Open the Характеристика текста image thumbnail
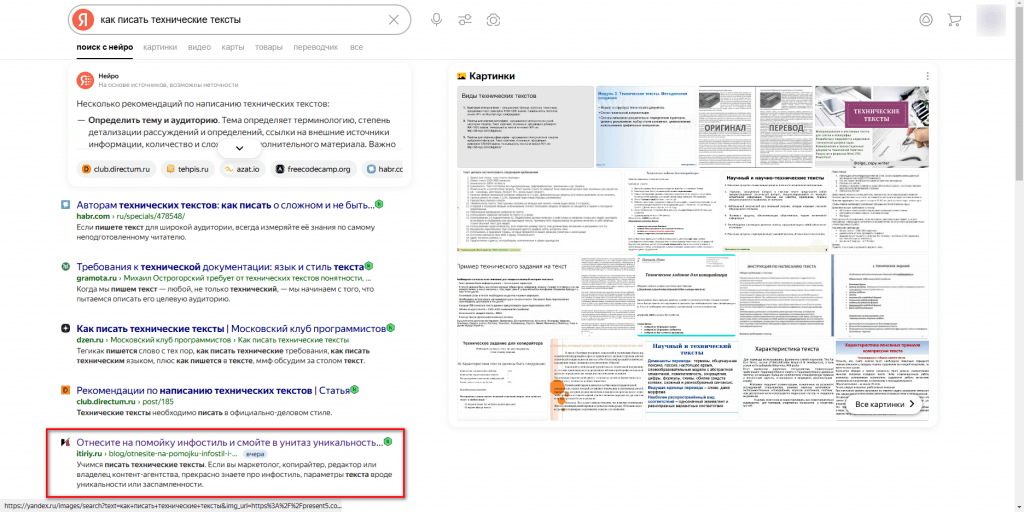The width and height of the screenshot is (1024, 512). (x=786, y=379)
